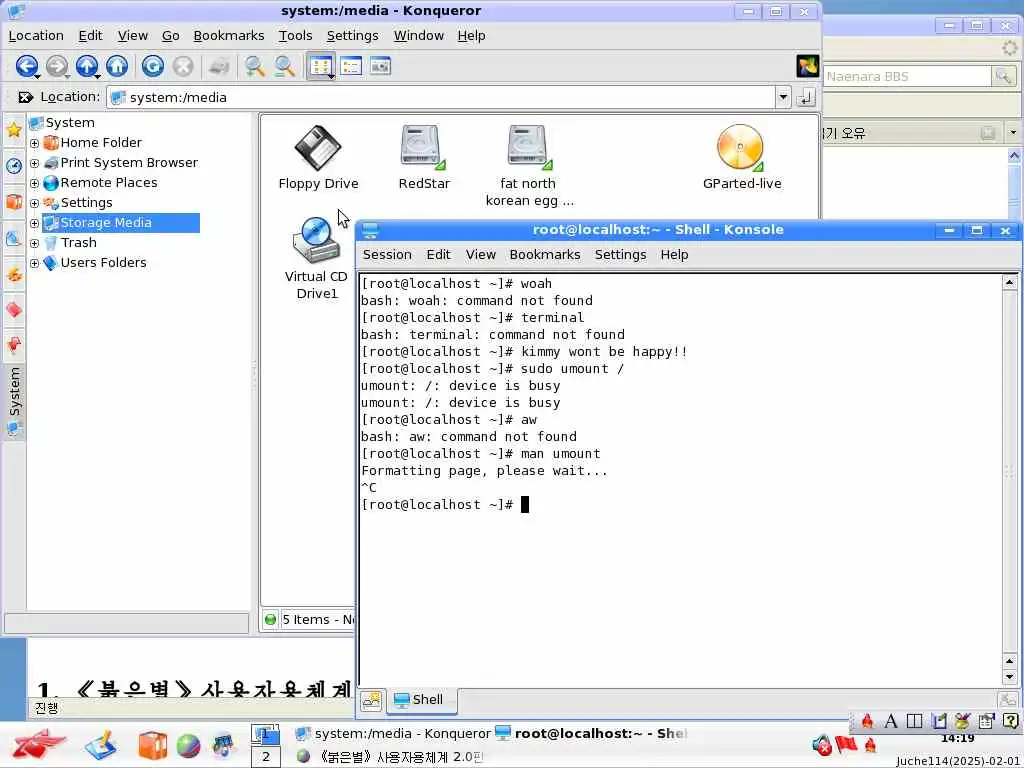Expand the Print System Browser node
The width and height of the screenshot is (1024, 768).
click(35, 163)
